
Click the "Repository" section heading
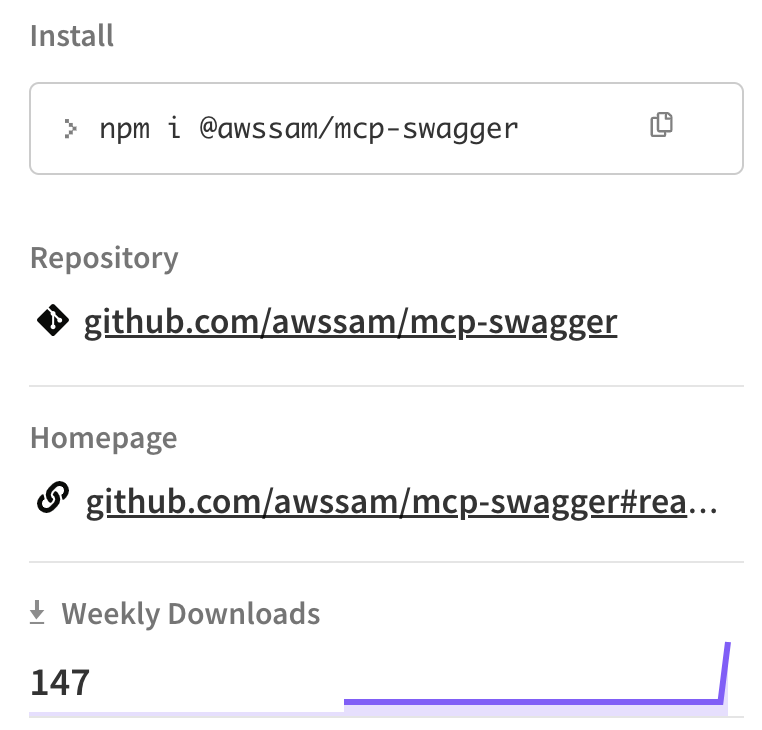point(104,258)
